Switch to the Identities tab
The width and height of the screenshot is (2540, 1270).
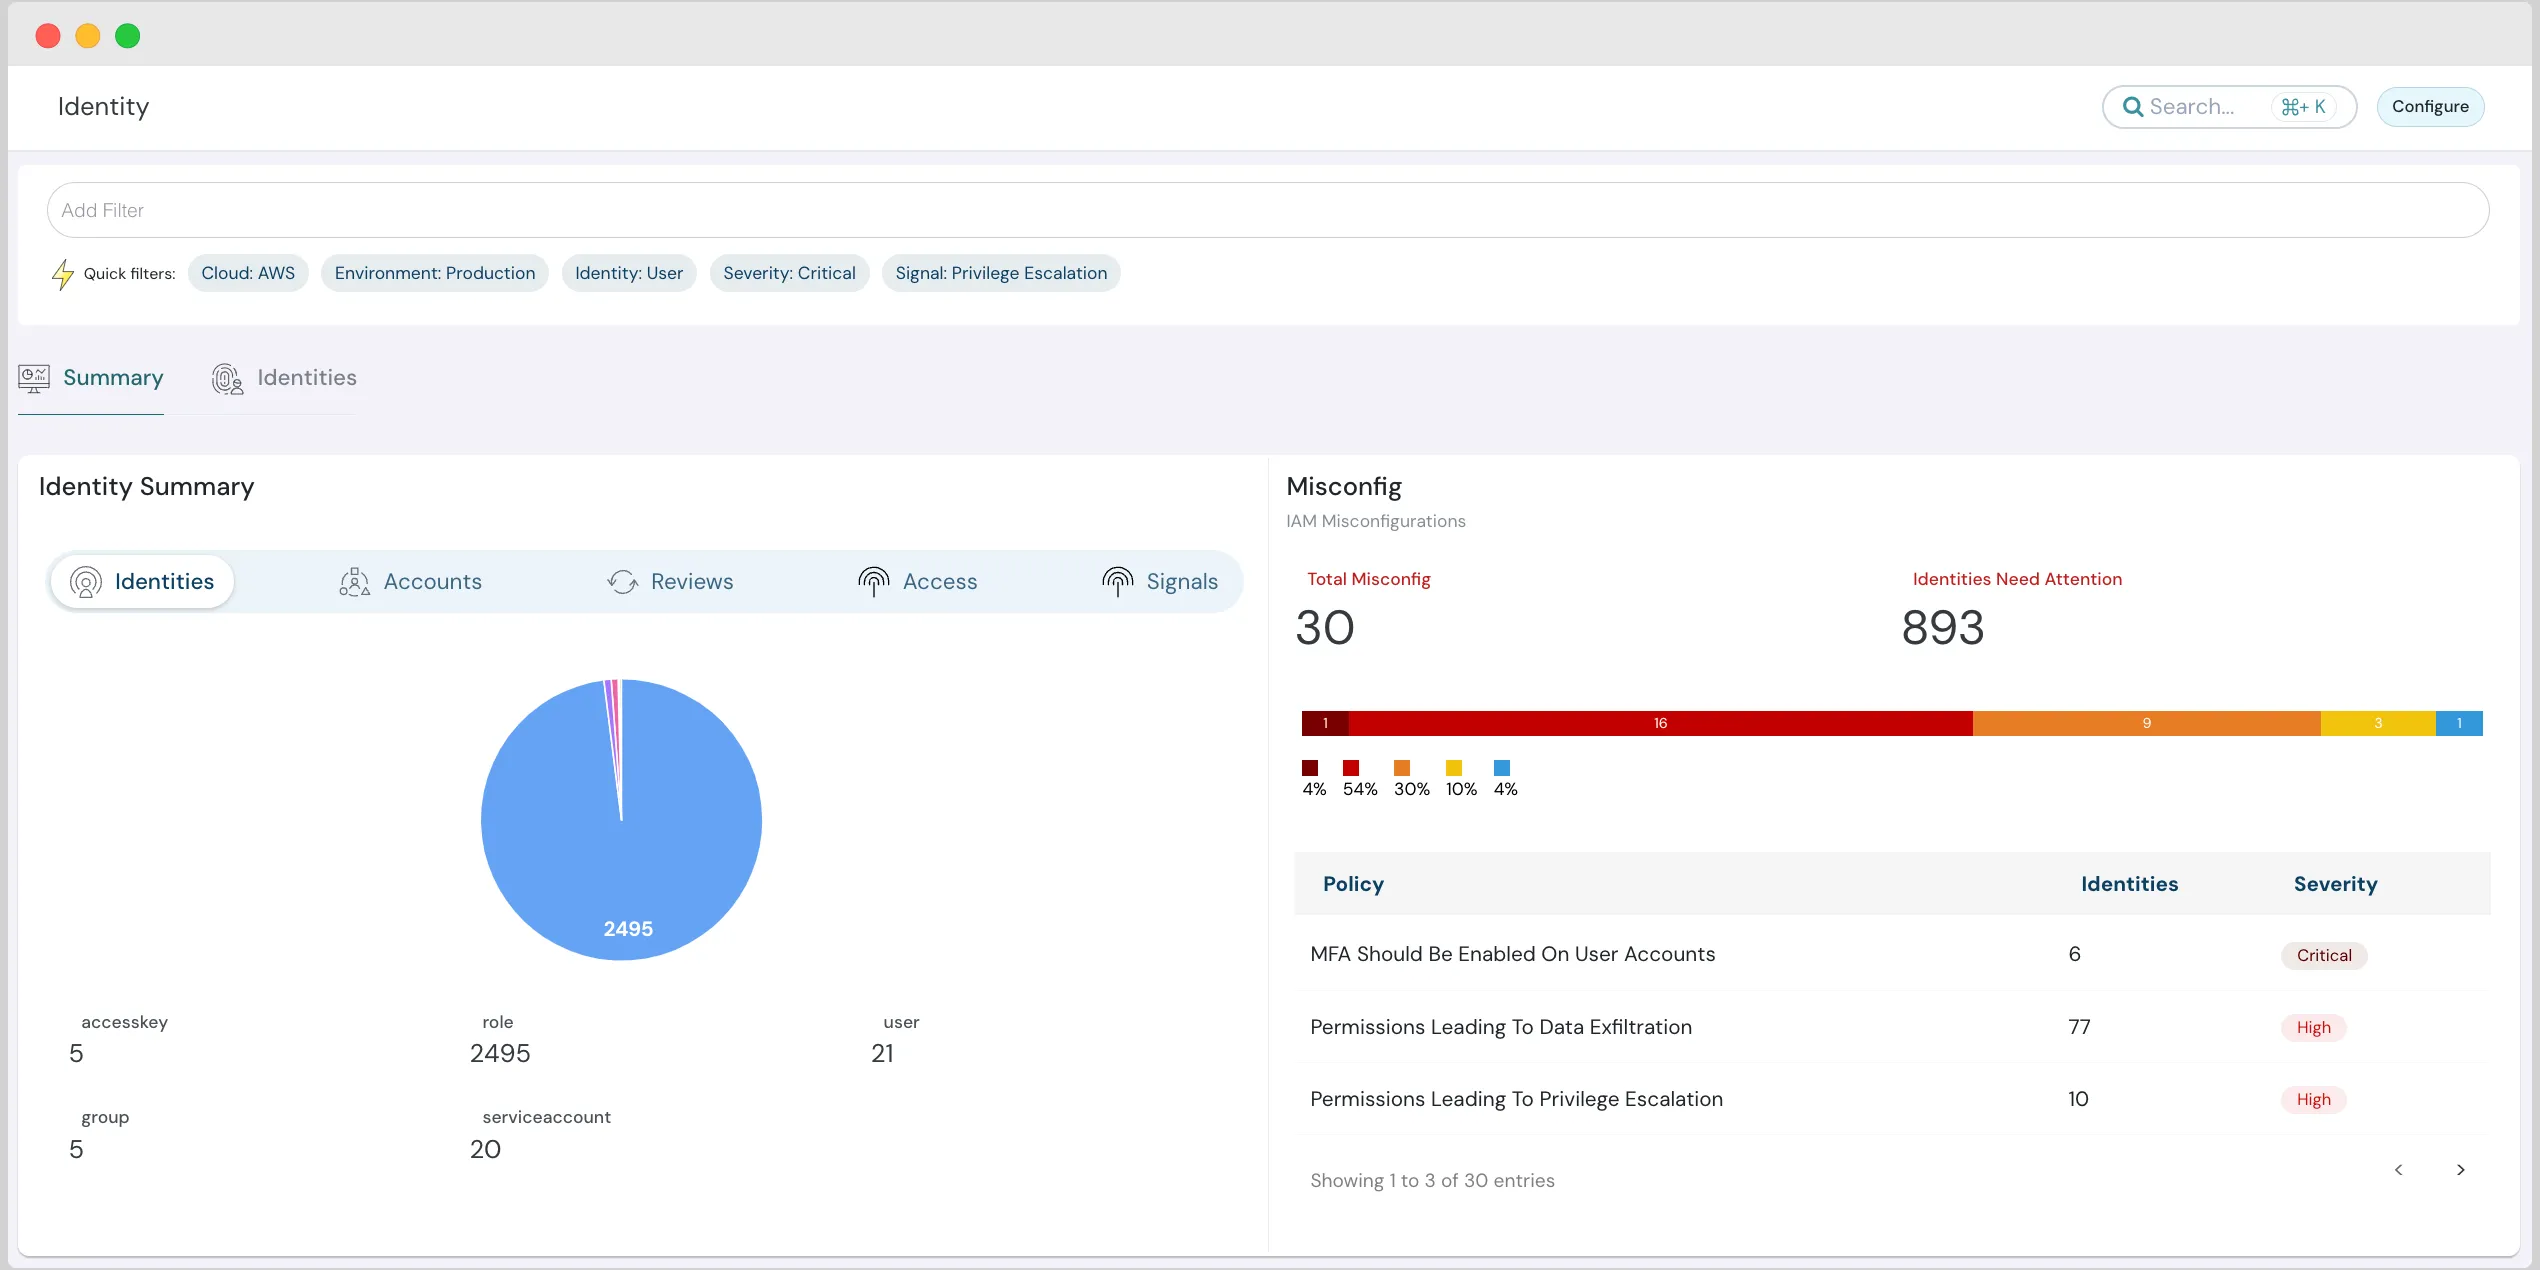[283, 378]
